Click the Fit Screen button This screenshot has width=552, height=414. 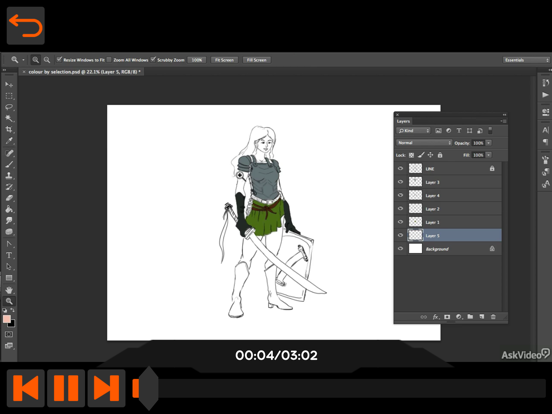coord(224,60)
